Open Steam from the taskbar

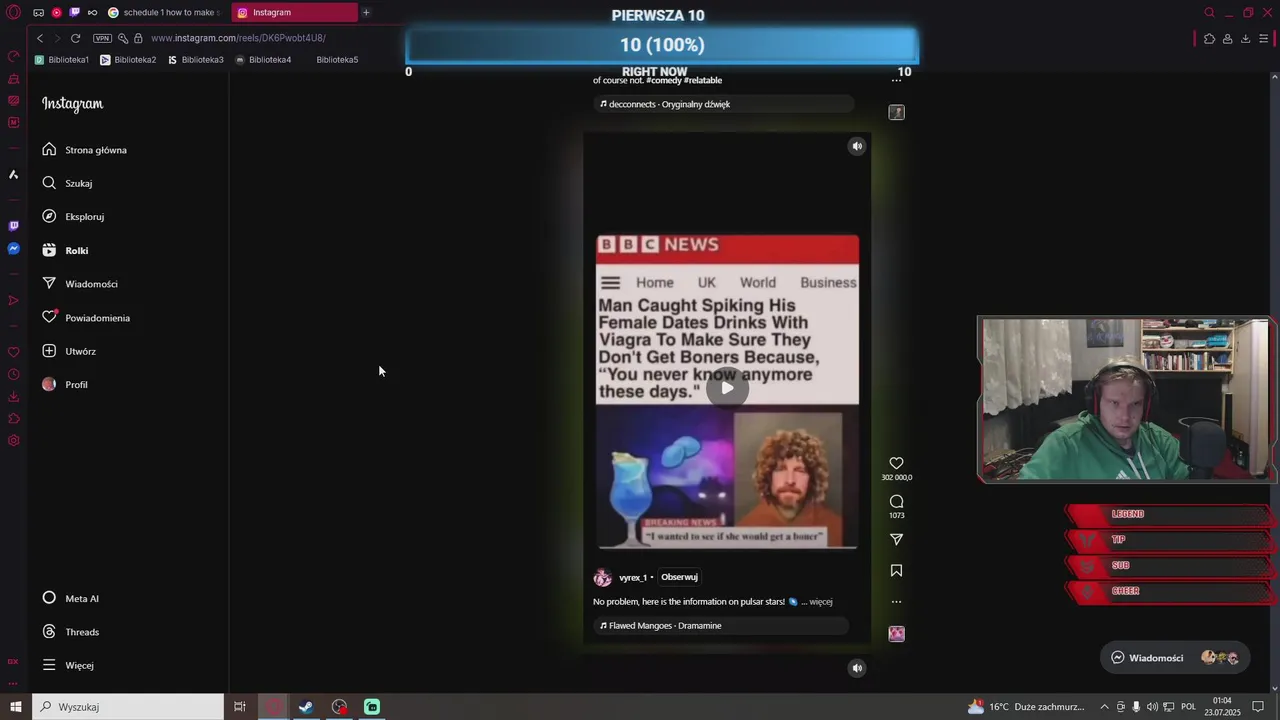[x=306, y=707]
